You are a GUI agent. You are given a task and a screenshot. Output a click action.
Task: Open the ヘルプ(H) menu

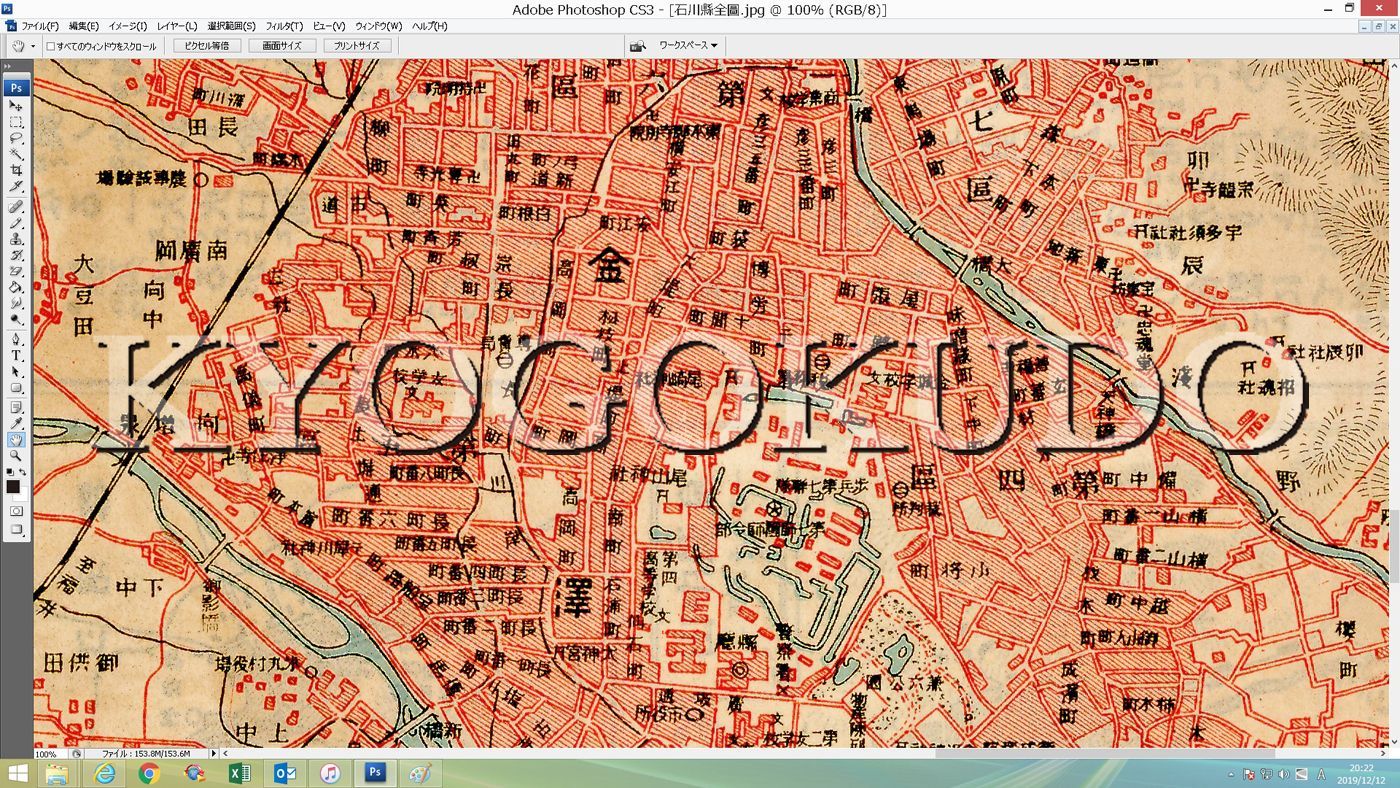point(430,26)
